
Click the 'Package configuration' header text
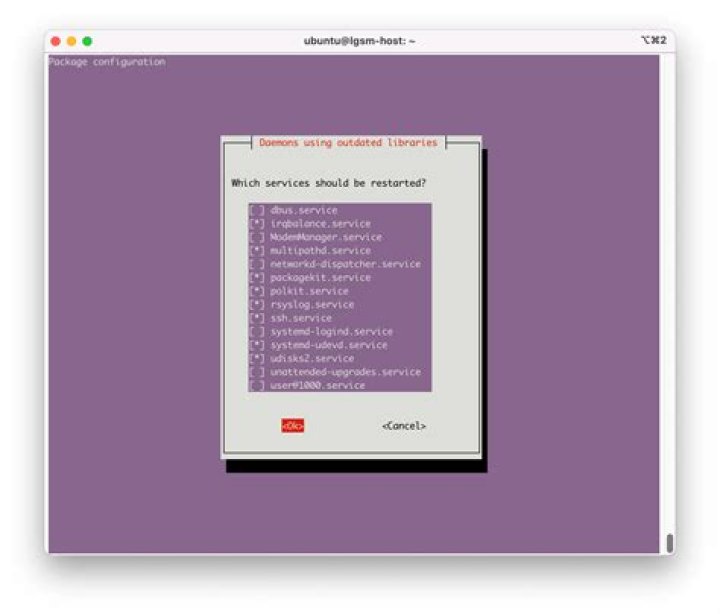[107, 62]
